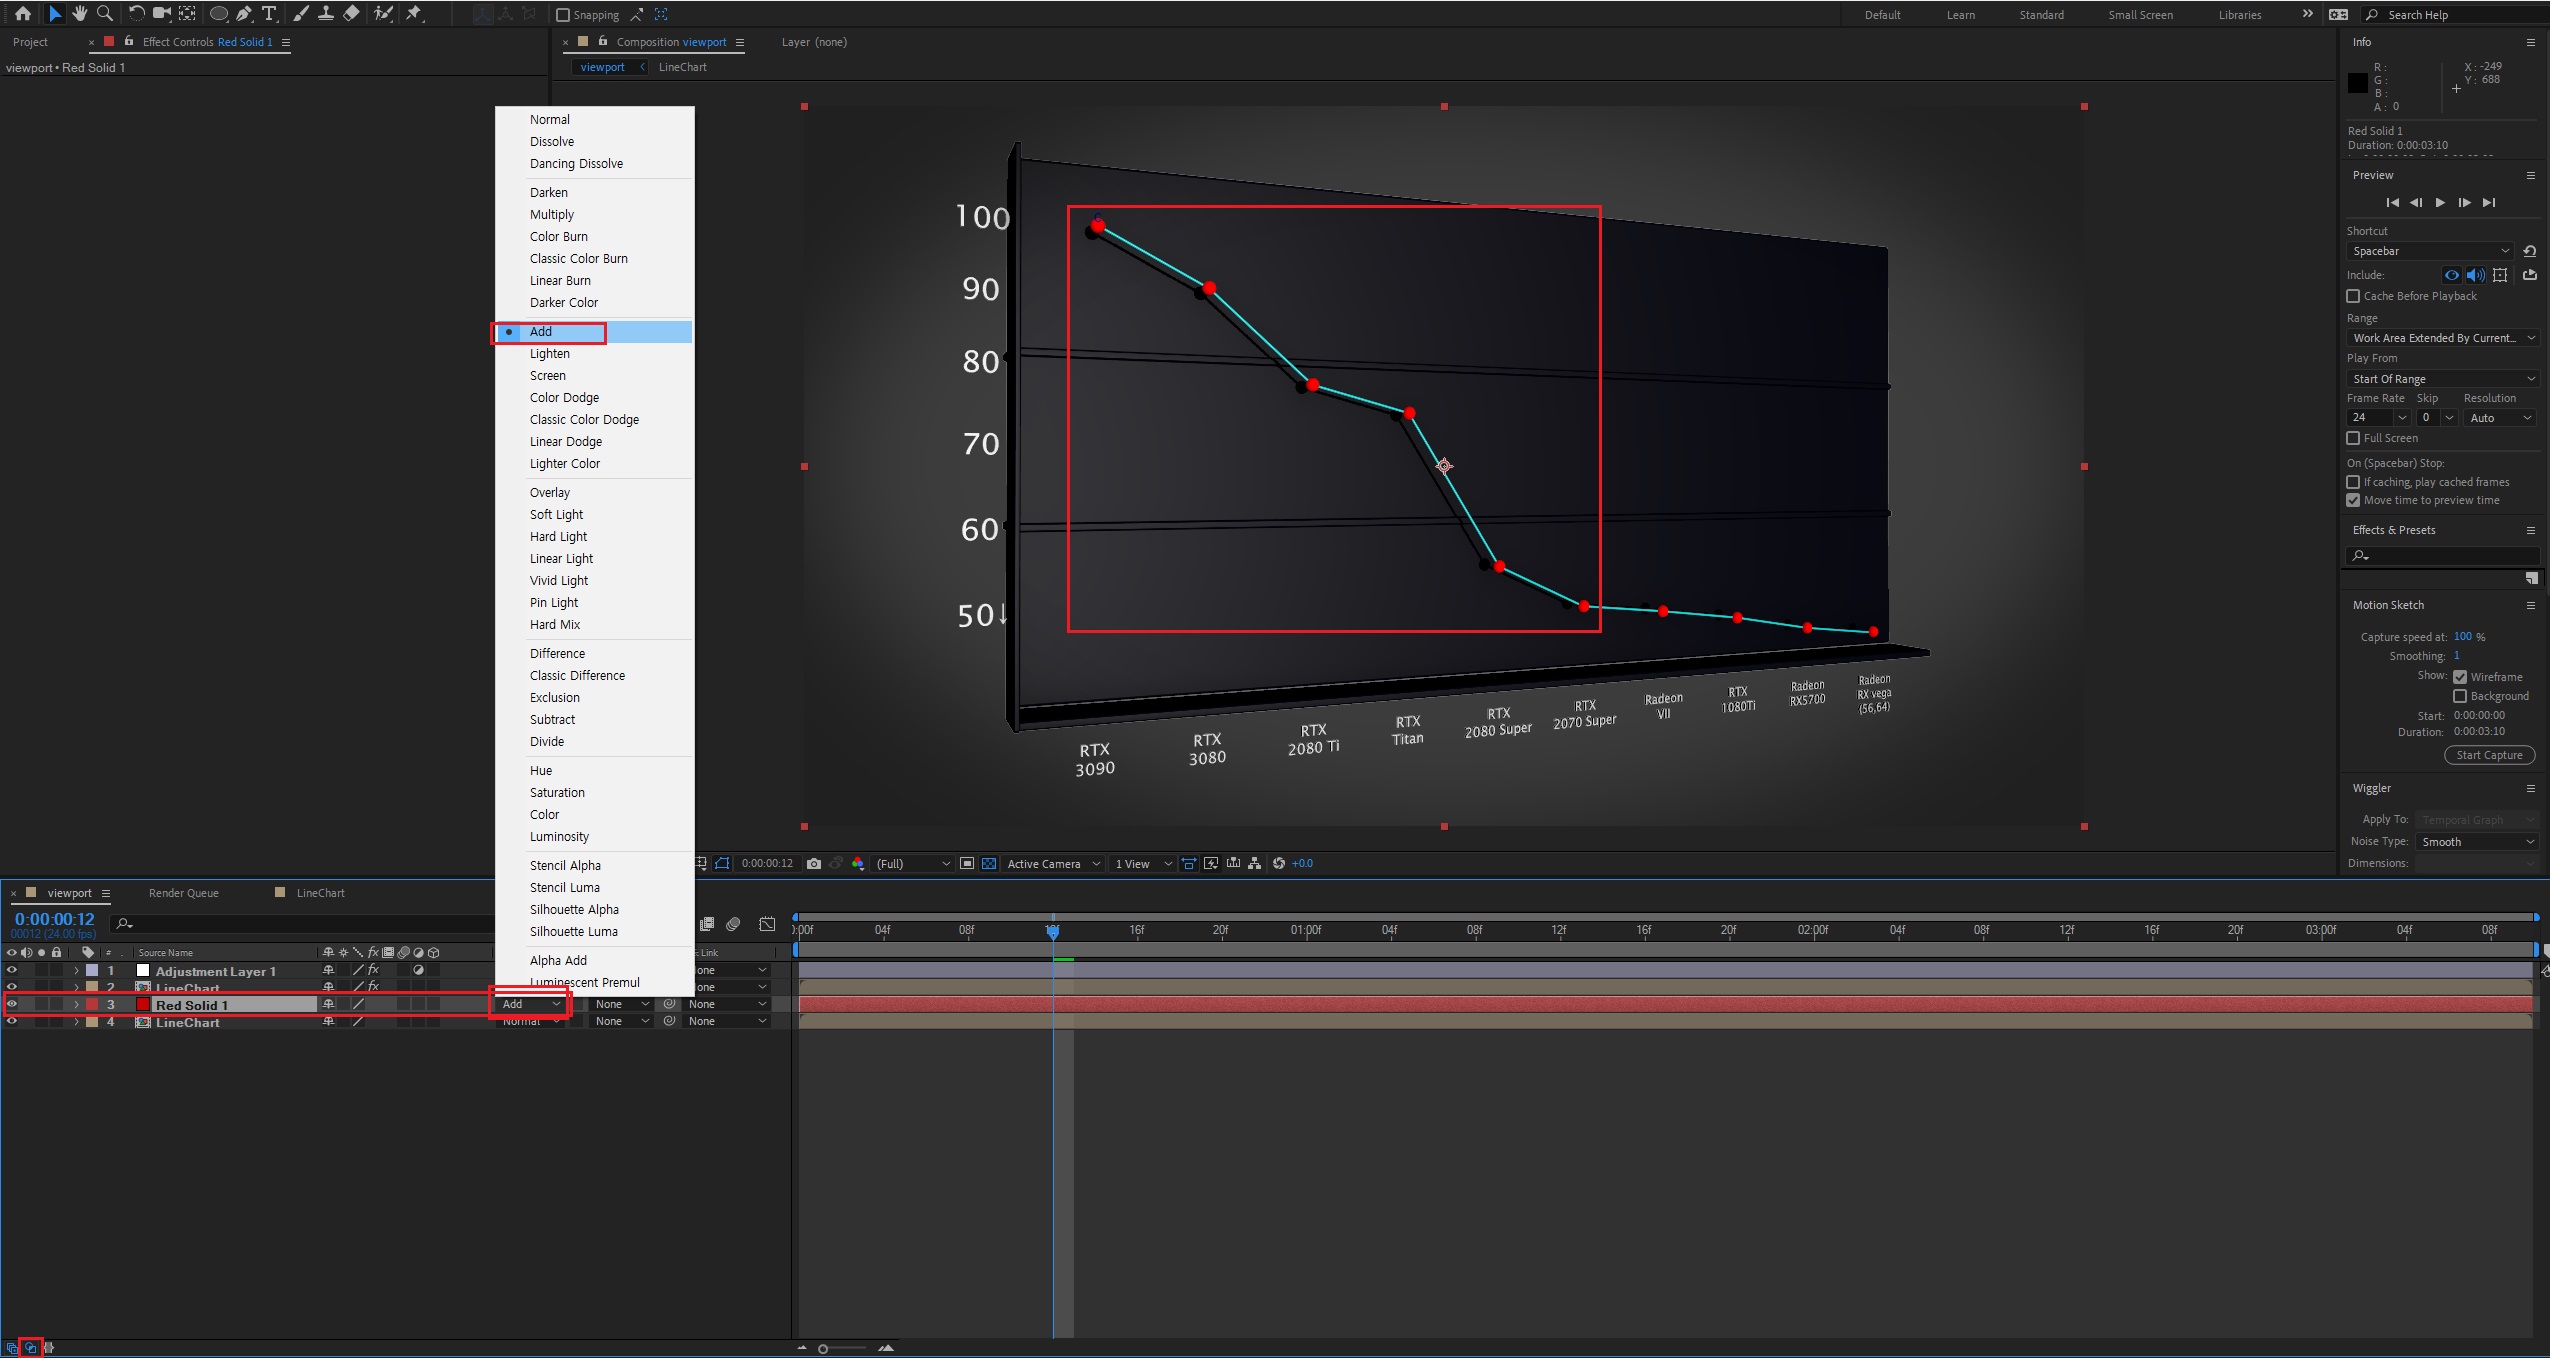Image resolution: width=2550 pixels, height=1358 pixels.
Task: Select the Zoom magnifier tool
Action: coord(104,14)
